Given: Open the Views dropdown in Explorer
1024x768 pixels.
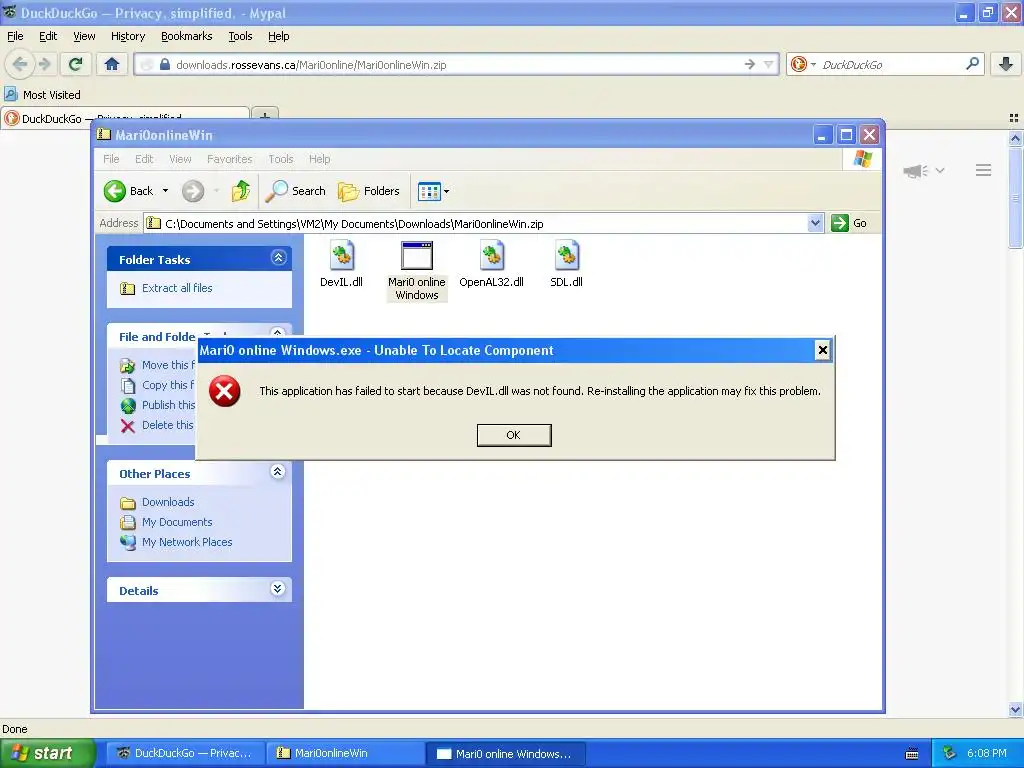Looking at the screenshot, I should click(x=433, y=191).
